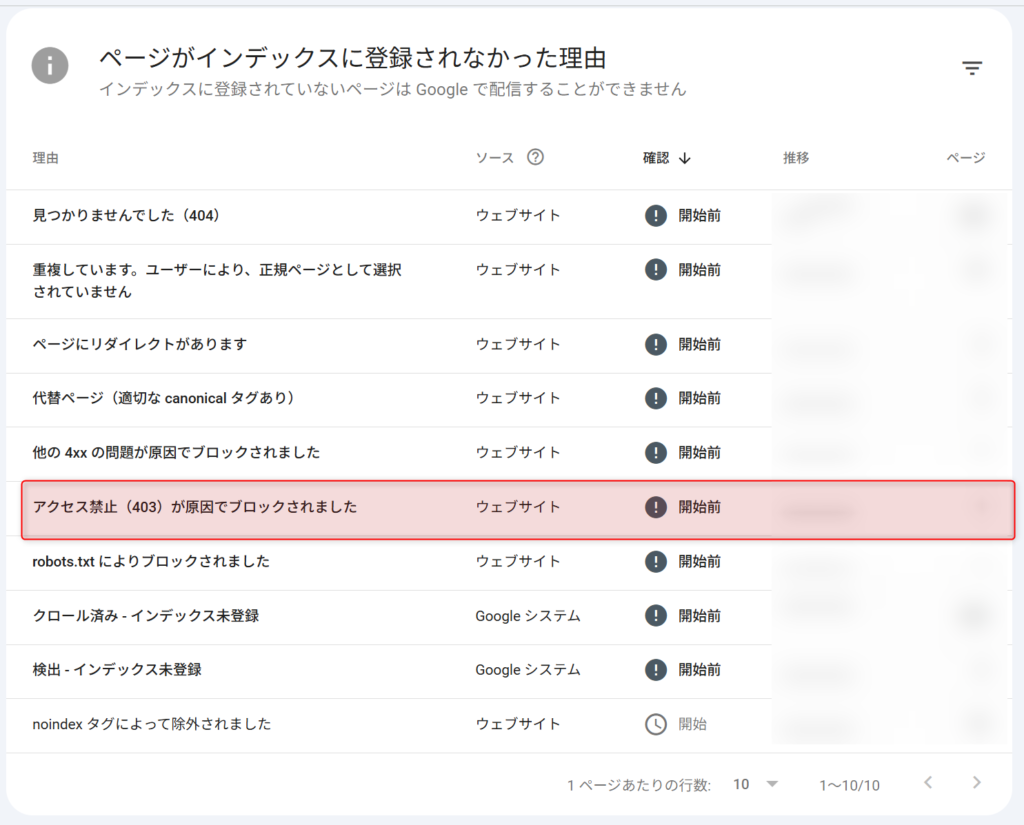Click 開始 status on the noindex row
1024x825 pixels.
tap(690, 724)
